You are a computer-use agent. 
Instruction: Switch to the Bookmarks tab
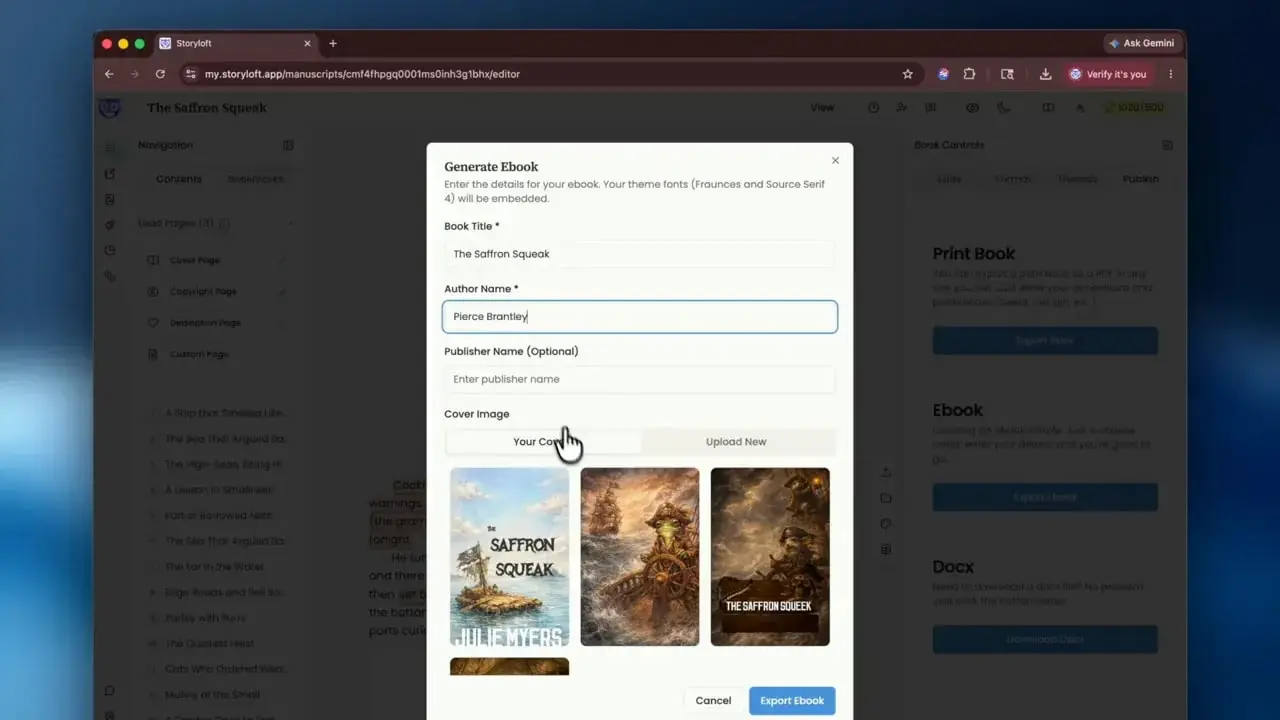pos(256,179)
